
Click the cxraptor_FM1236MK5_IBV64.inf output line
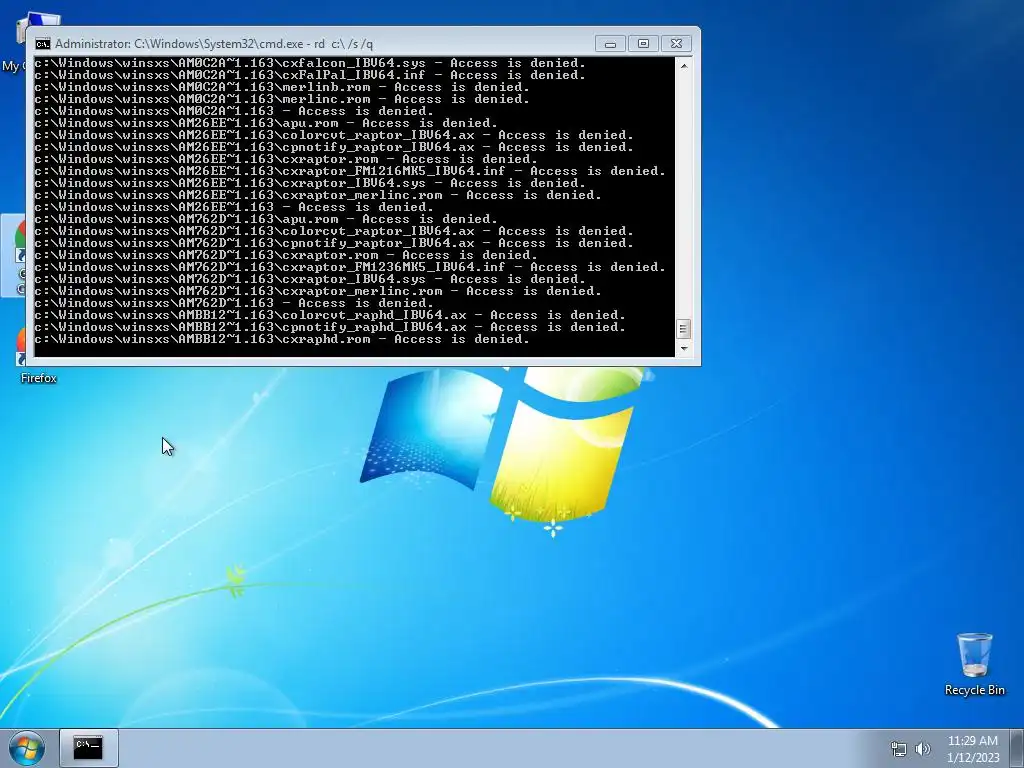point(350,267)
